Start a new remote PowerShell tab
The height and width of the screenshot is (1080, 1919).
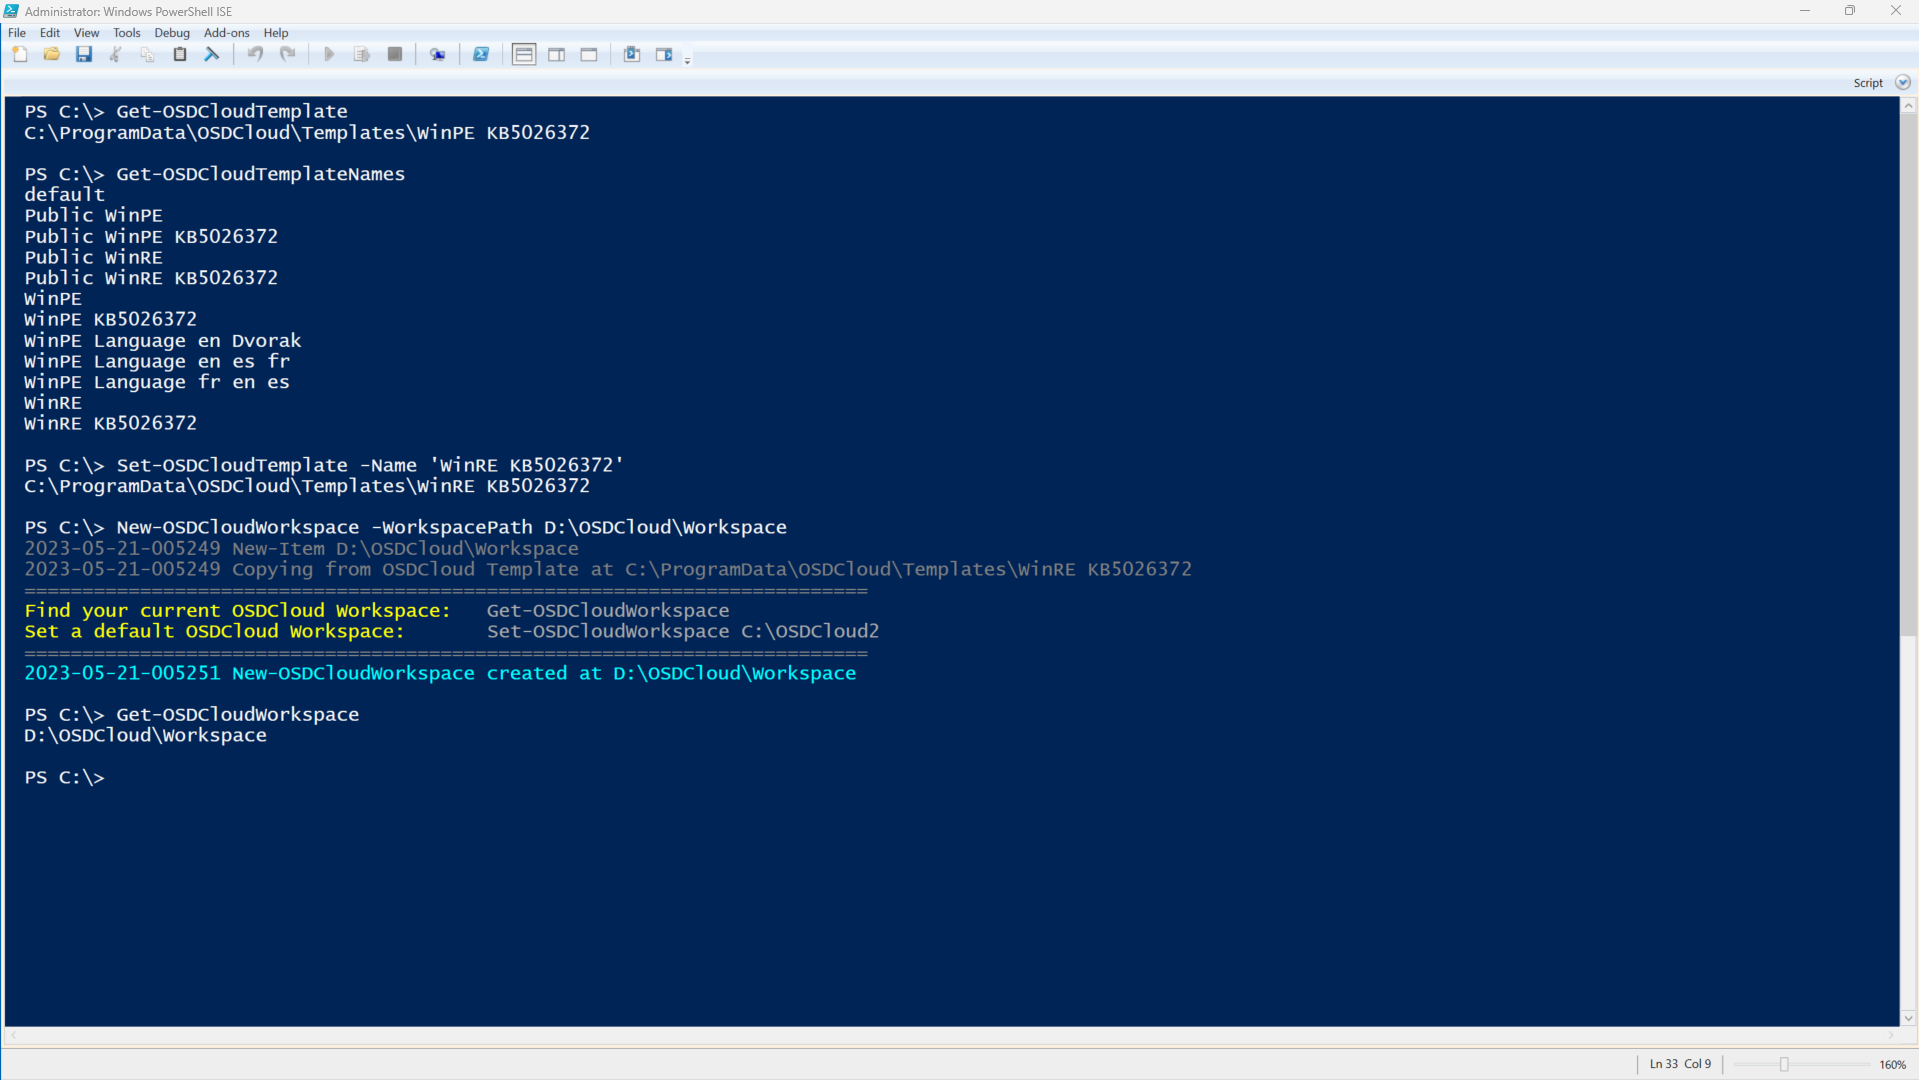point(438,55)
